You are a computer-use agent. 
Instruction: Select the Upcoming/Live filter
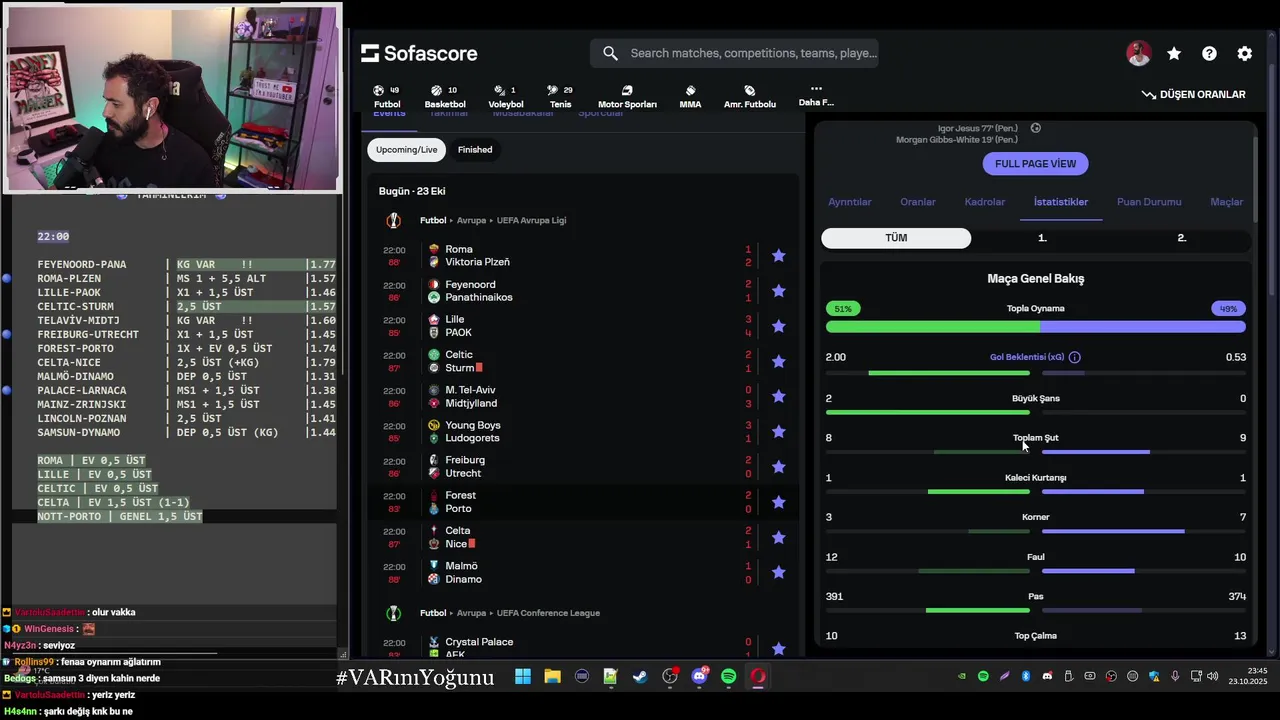click(406, 150)
